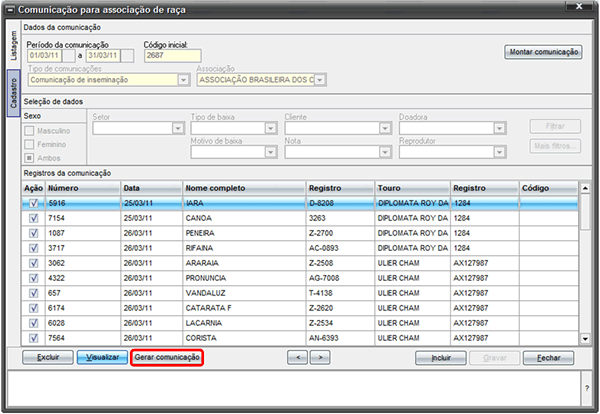Toggle checkbox for 657 VANDALUZ
600x414 pixels.
click(34, 293)
